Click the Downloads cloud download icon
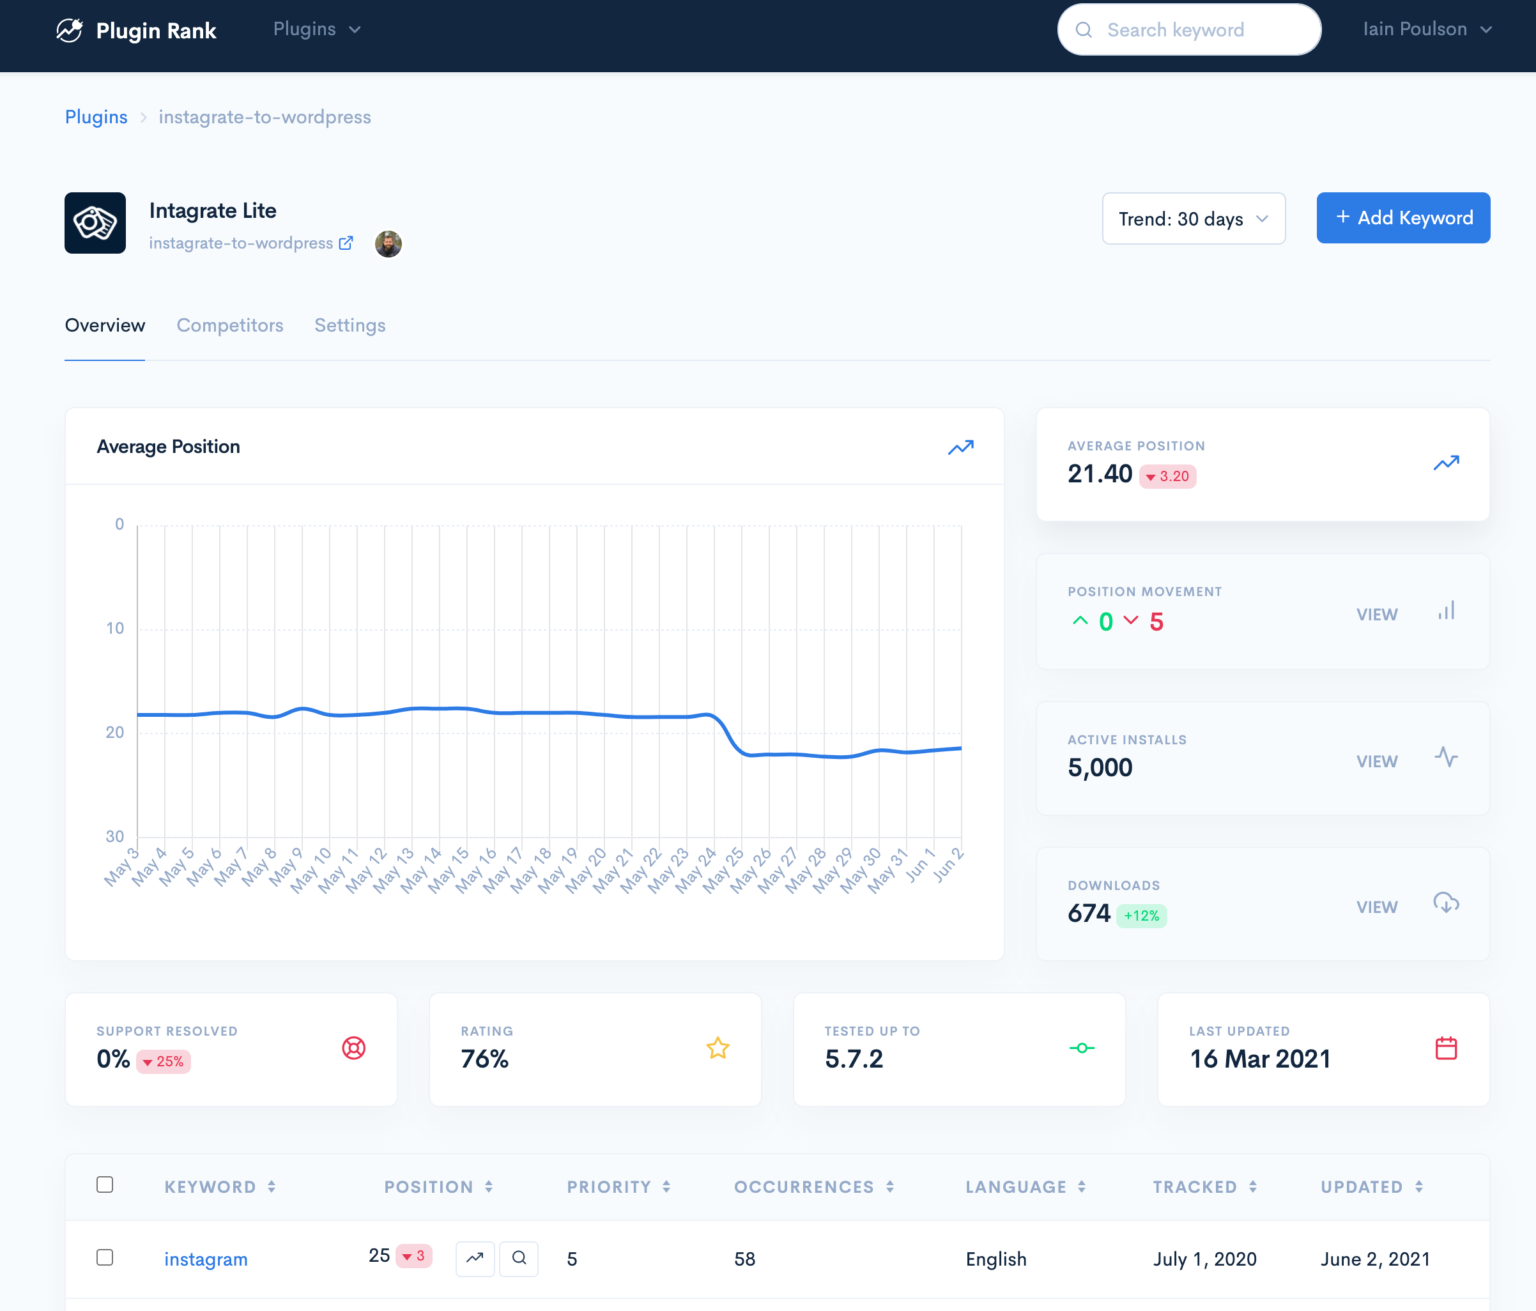The image size is (1536, 1311). [1446, 903]
